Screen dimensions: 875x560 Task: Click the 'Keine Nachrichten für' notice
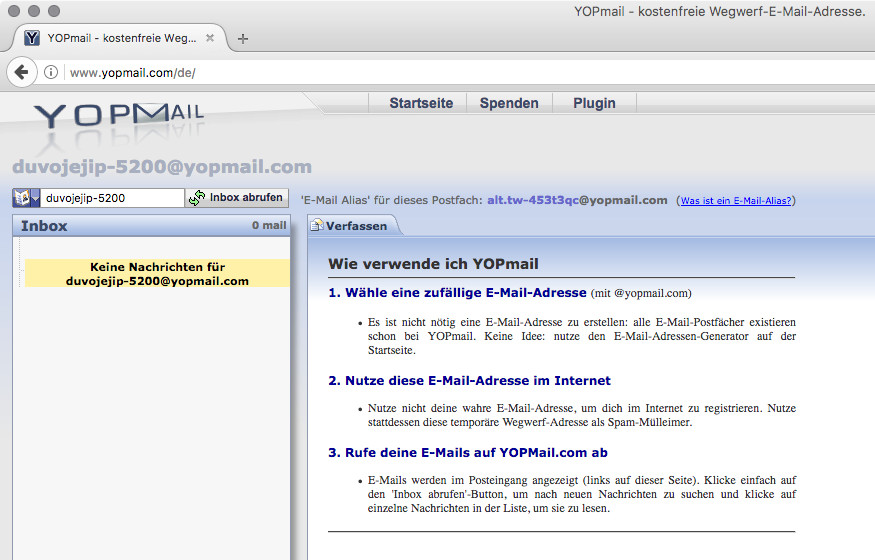point(157,273)
